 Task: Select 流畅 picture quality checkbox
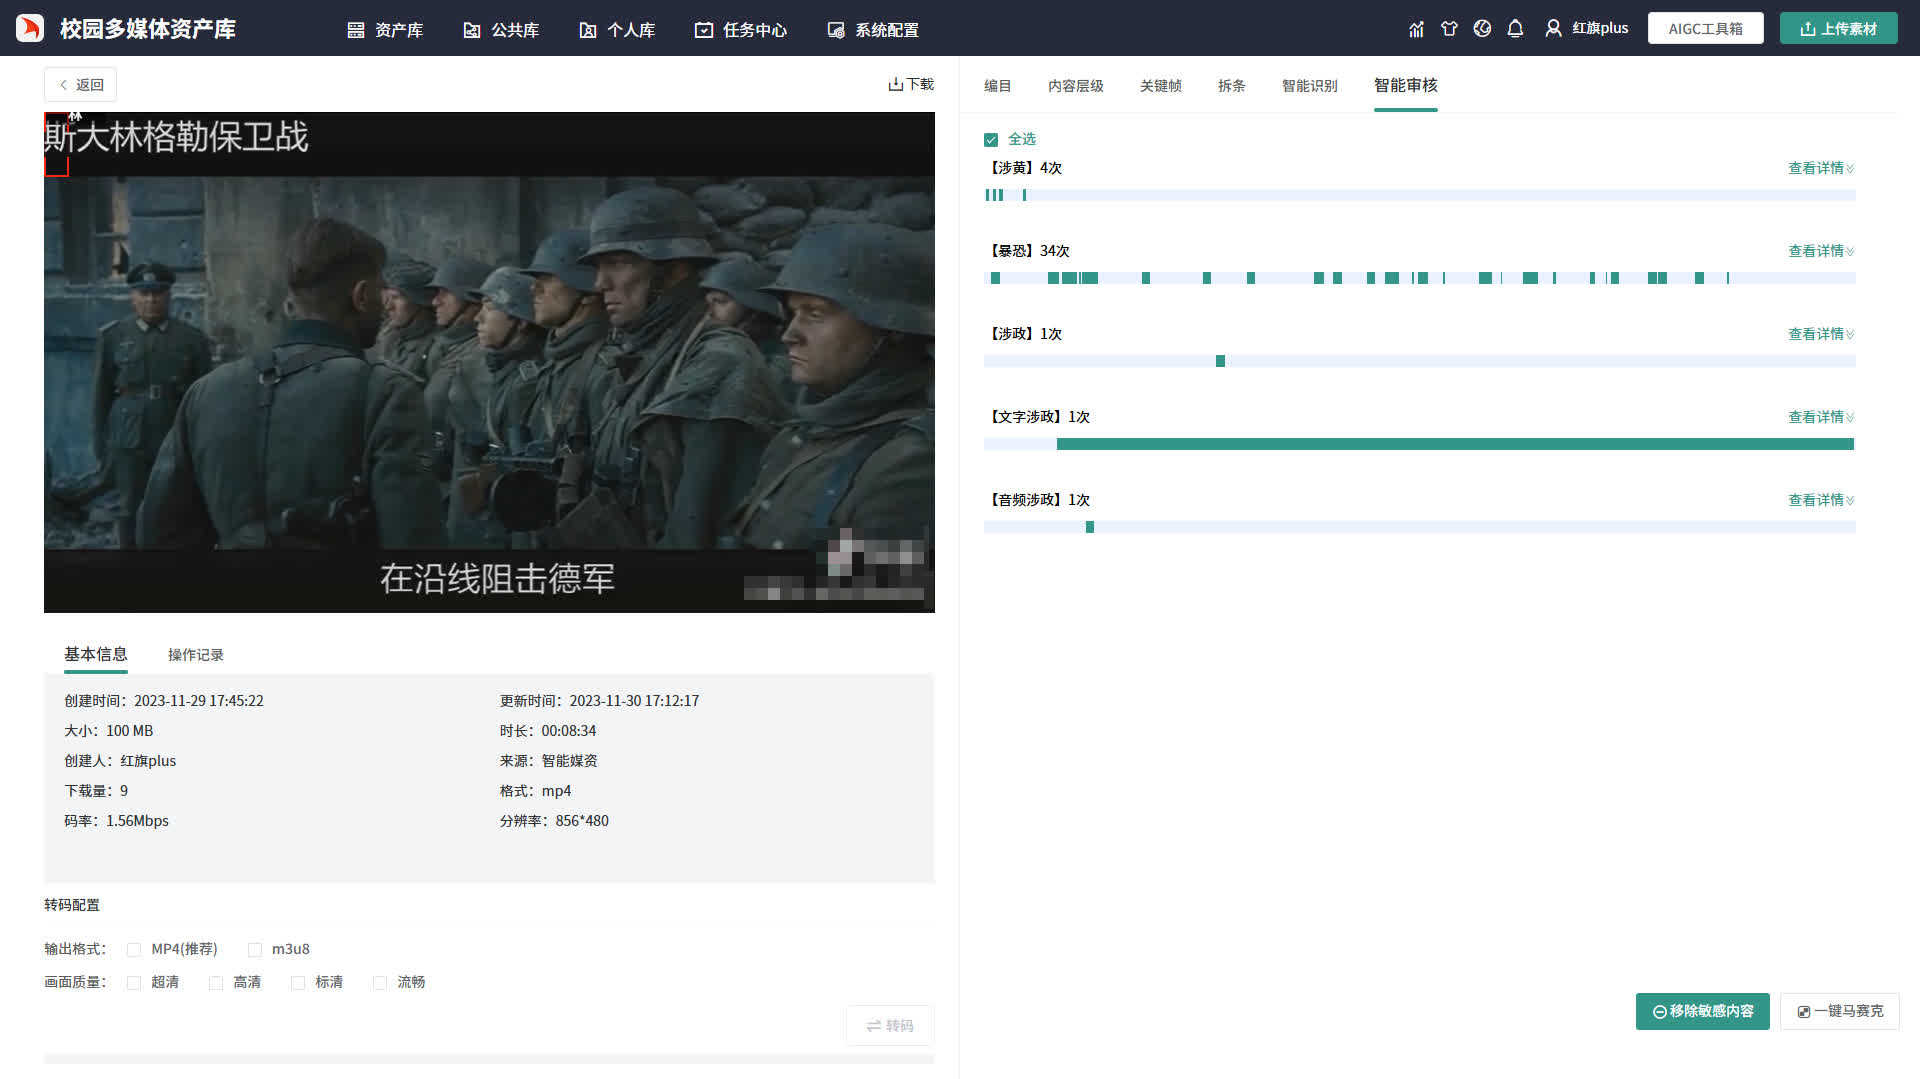pyautogui.click(x=380, y=983)
